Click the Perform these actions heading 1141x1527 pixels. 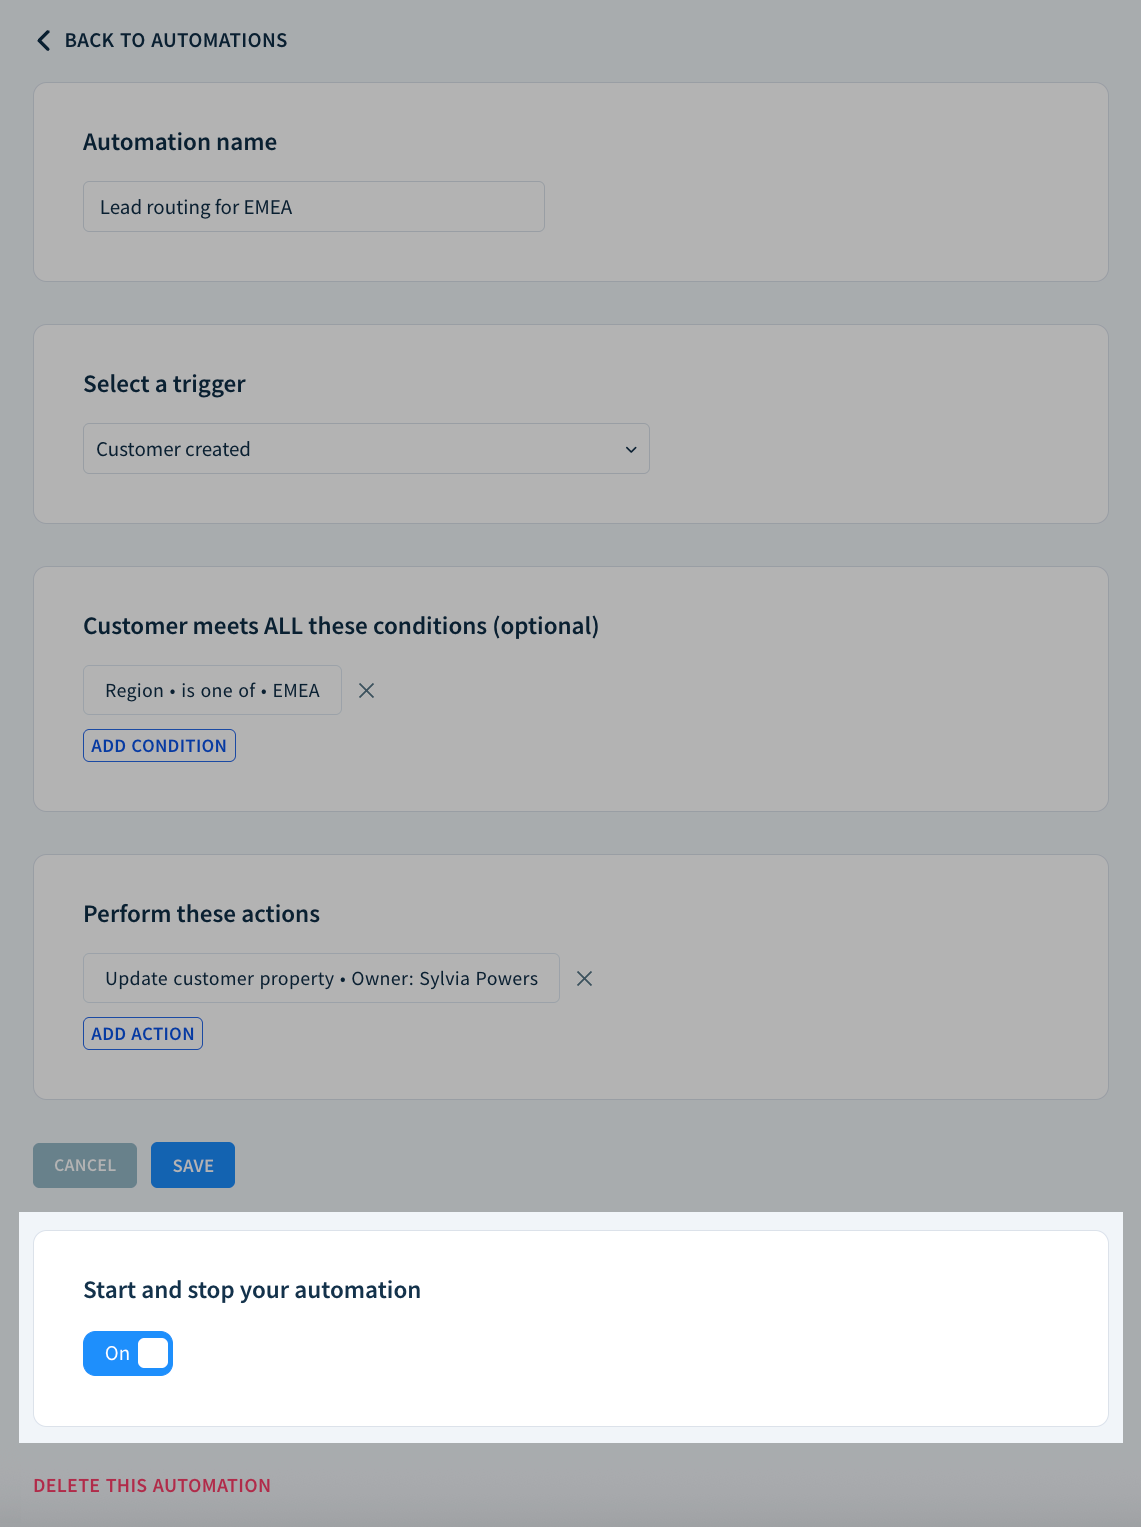click(201, 913)
